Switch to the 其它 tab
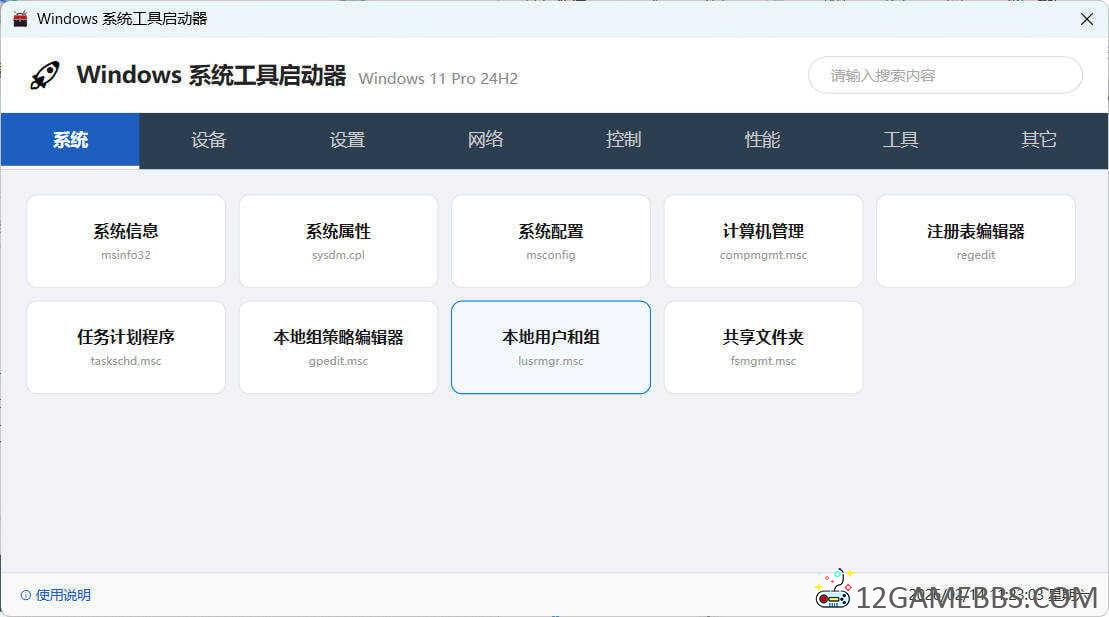Screen dimensions: 1109x617 pyautogui.click(x=1039, y=140)
